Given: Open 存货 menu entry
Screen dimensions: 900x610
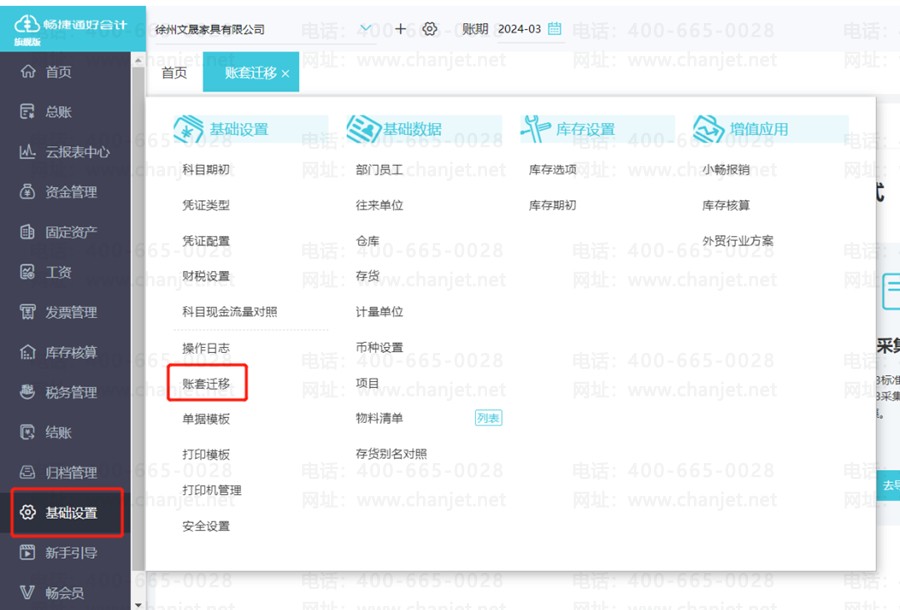Looking at the screenshot, I should pyautogui.click(x=367, y=276).
